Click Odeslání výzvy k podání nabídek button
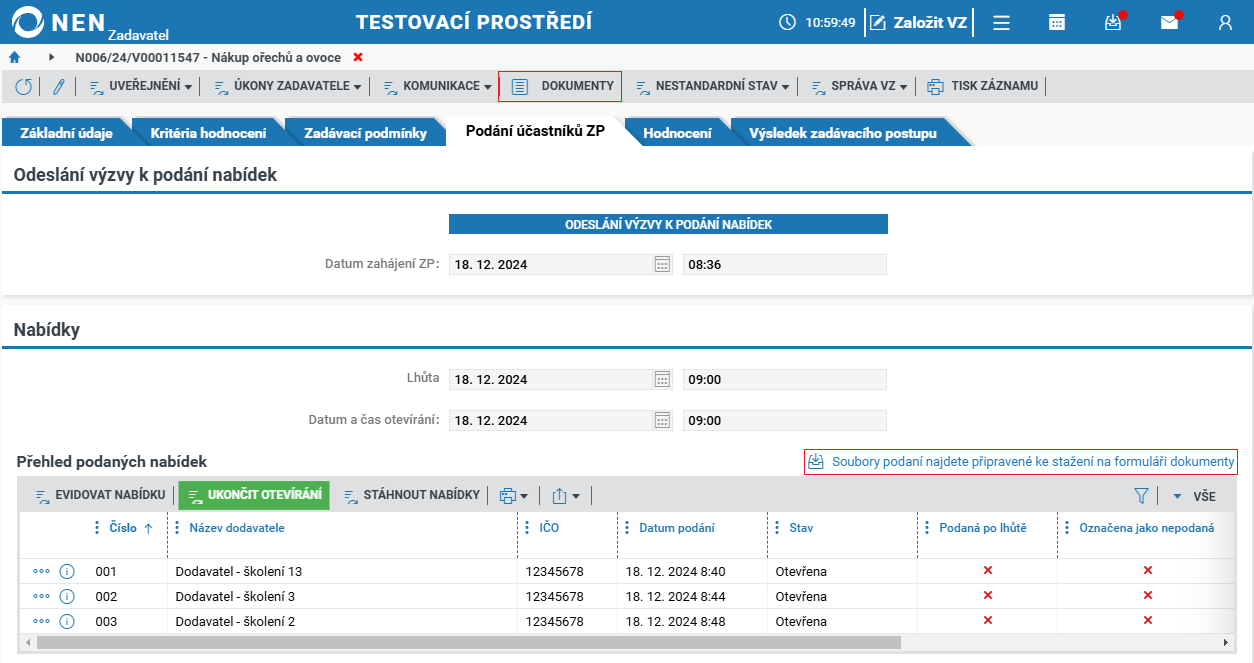Screen dimensions: 1254x663 pos(668,224)
